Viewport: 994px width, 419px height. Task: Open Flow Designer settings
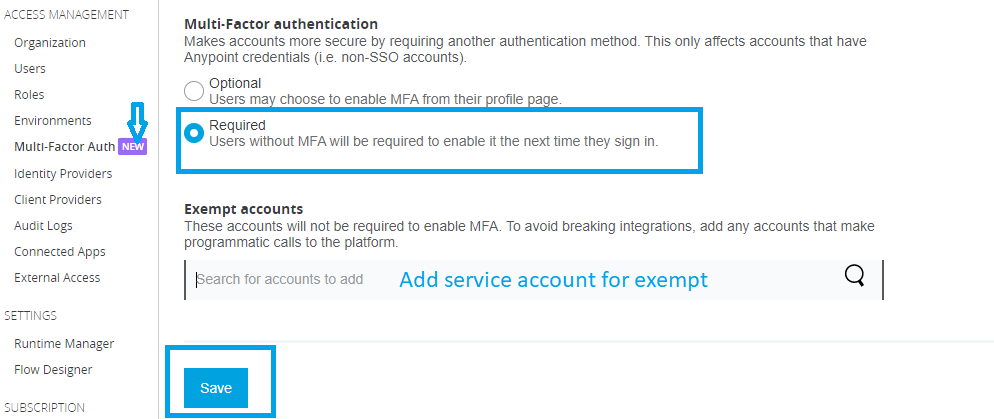(x=53, y=370)
